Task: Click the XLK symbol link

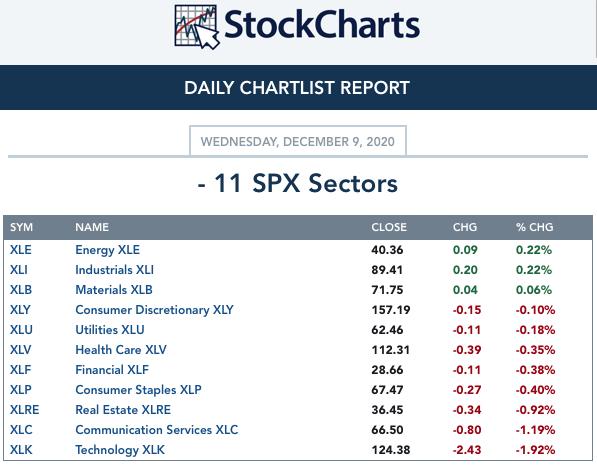Action: (x=21, y=450)
